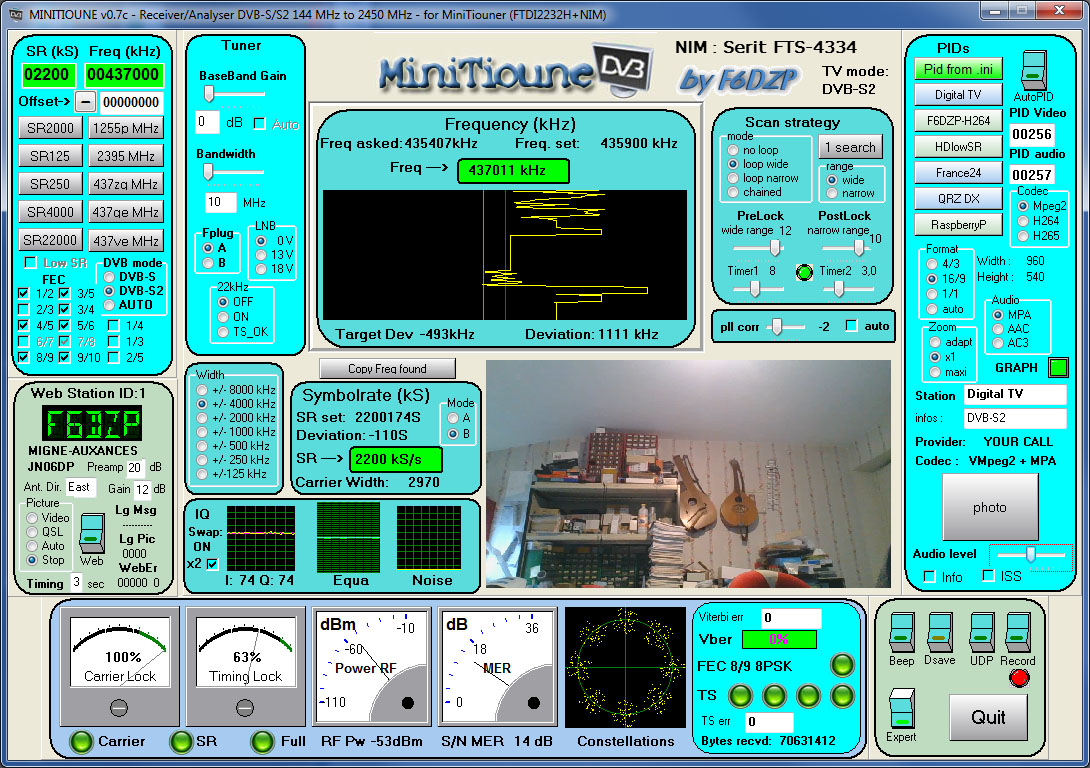Adjust the PreLock wide range slider
The image size is (1090, 768).
774,247
